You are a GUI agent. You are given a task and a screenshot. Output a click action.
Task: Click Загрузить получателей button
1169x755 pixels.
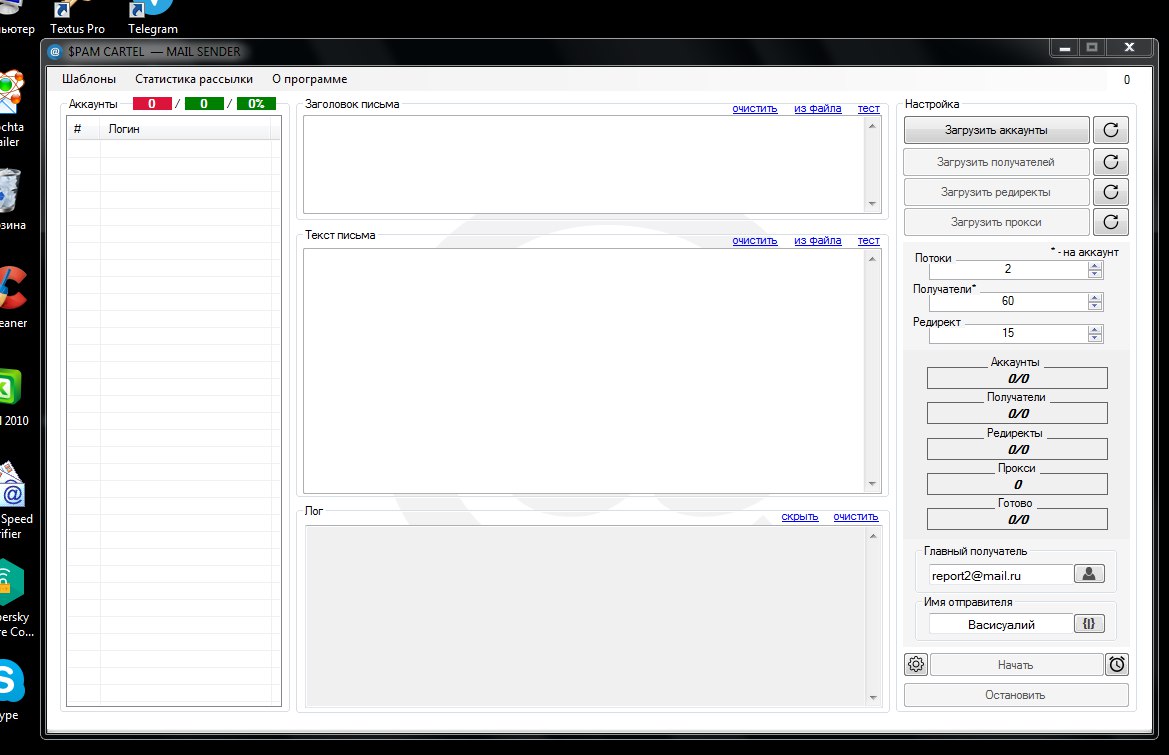(x=996, y=162)
